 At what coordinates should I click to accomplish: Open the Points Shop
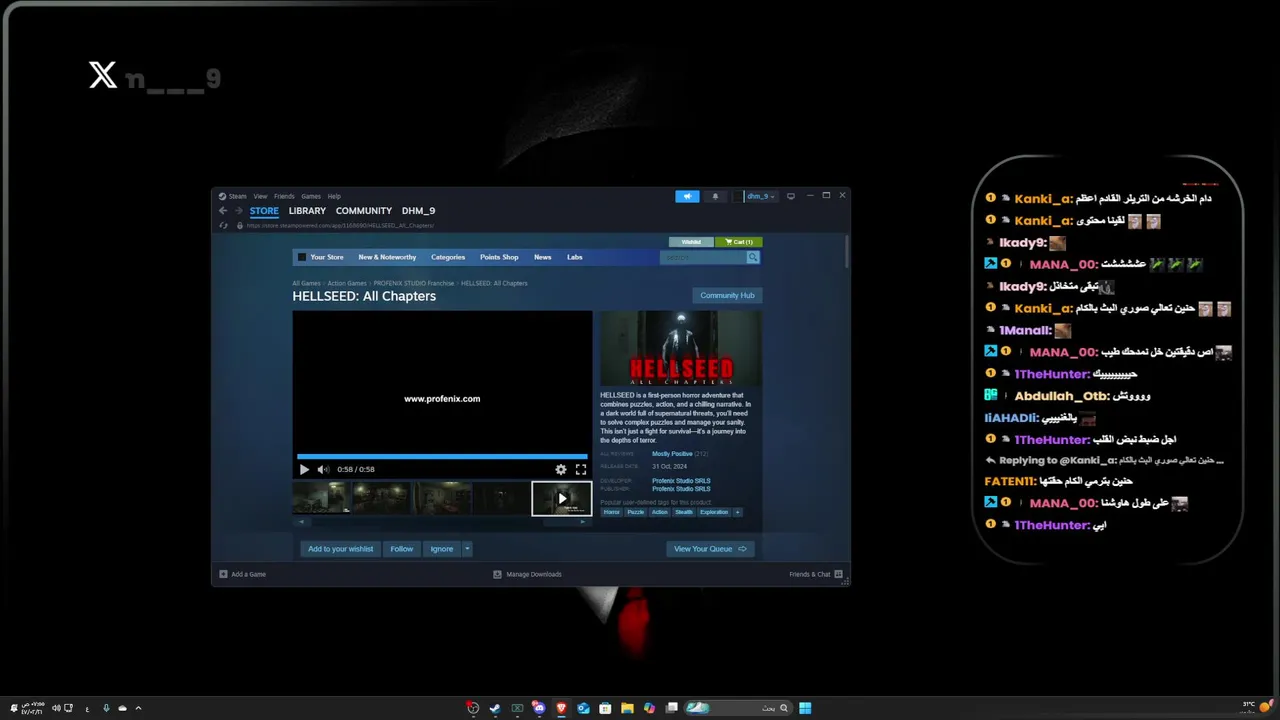tap(499, 257)
